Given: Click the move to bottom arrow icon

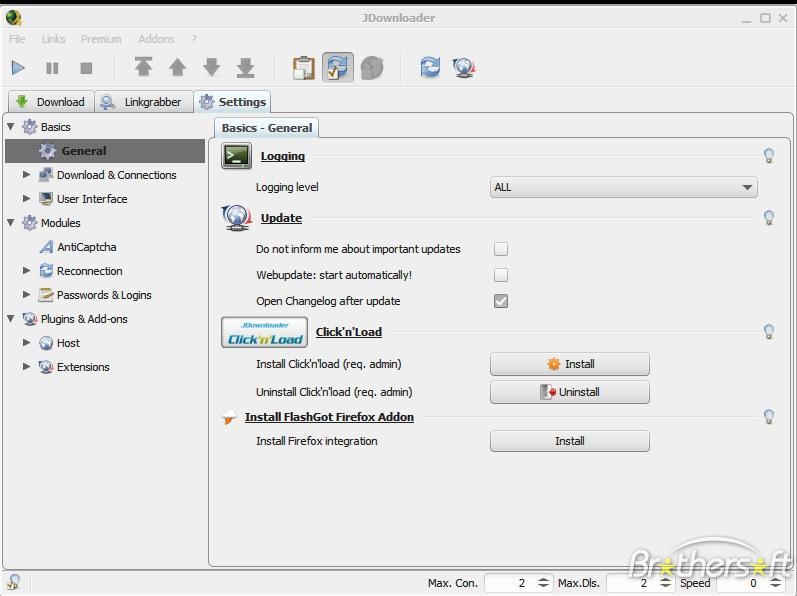Looking at the screenshot, I should point(245,67).
